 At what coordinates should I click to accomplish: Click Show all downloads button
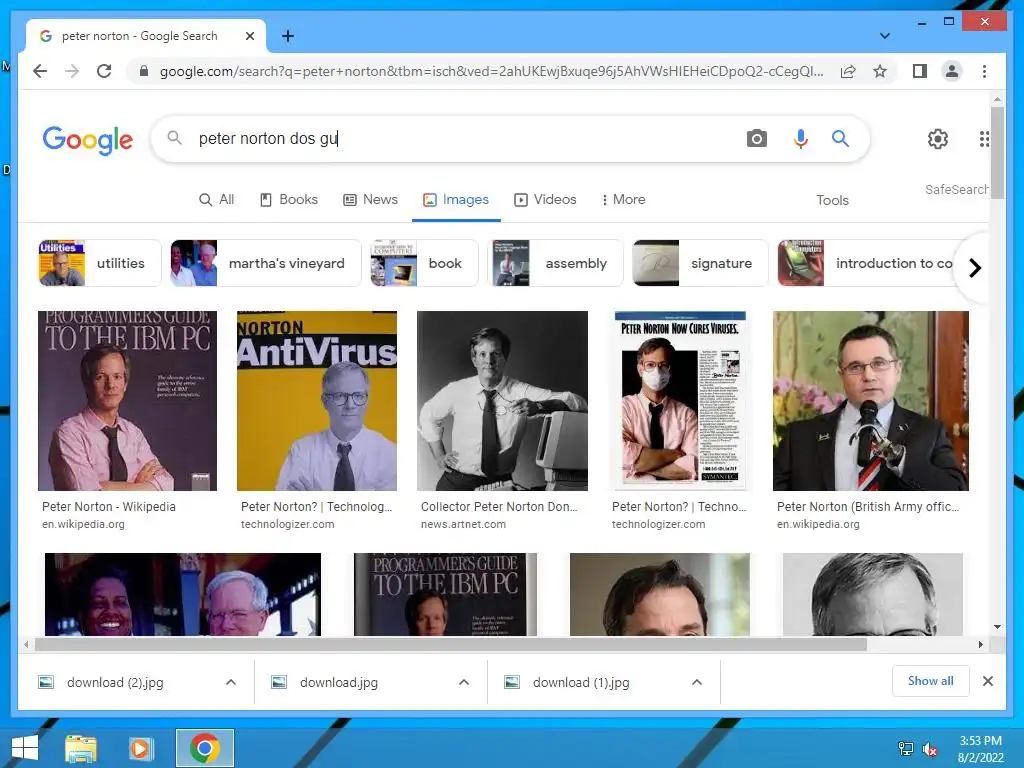(931, 681)
